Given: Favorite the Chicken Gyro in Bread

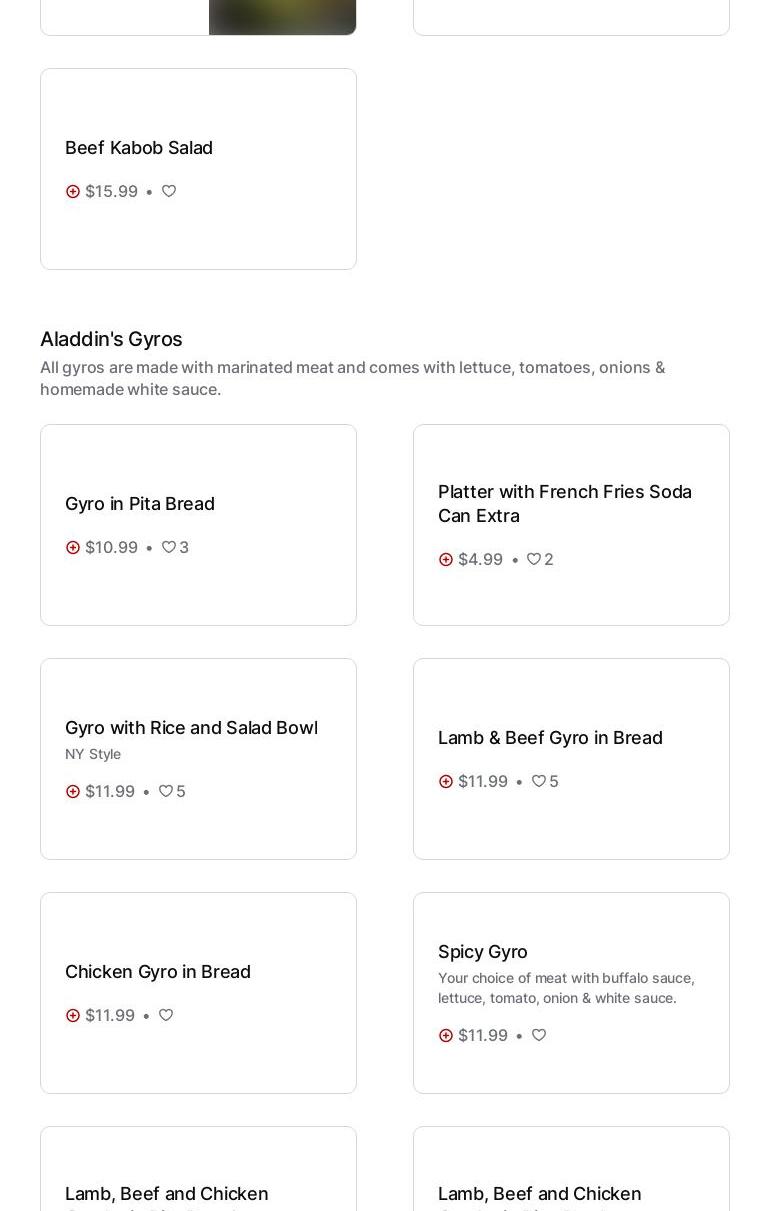Looking at the screenshot, I should 166,1015.
